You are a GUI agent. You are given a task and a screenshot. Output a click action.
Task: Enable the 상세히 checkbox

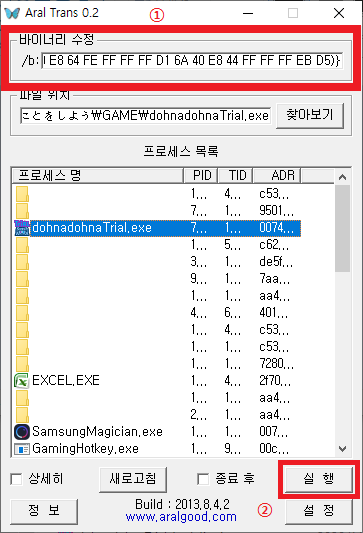tap(16, 479)
